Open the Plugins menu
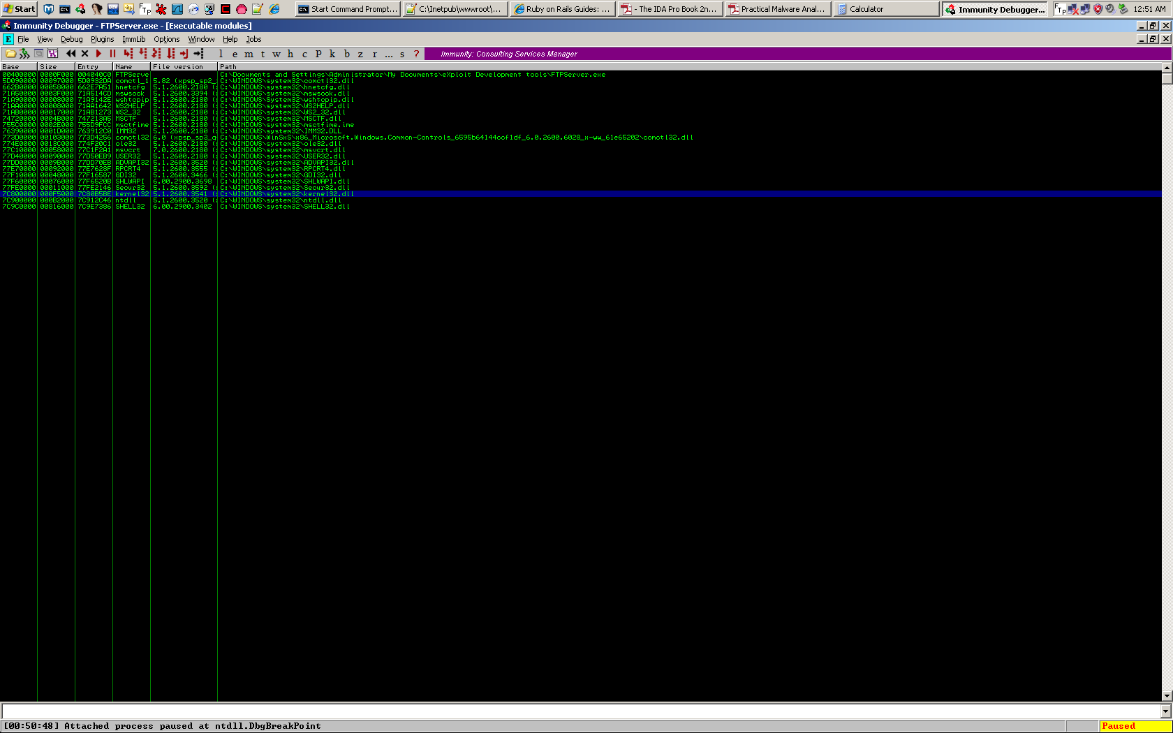Screen dimensions: 1173x733 (x=103, y=39)
